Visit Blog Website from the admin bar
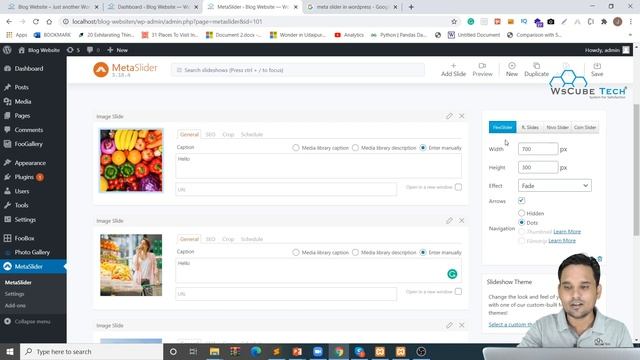Viewport: 640px width, 360px height. point(39,50)
